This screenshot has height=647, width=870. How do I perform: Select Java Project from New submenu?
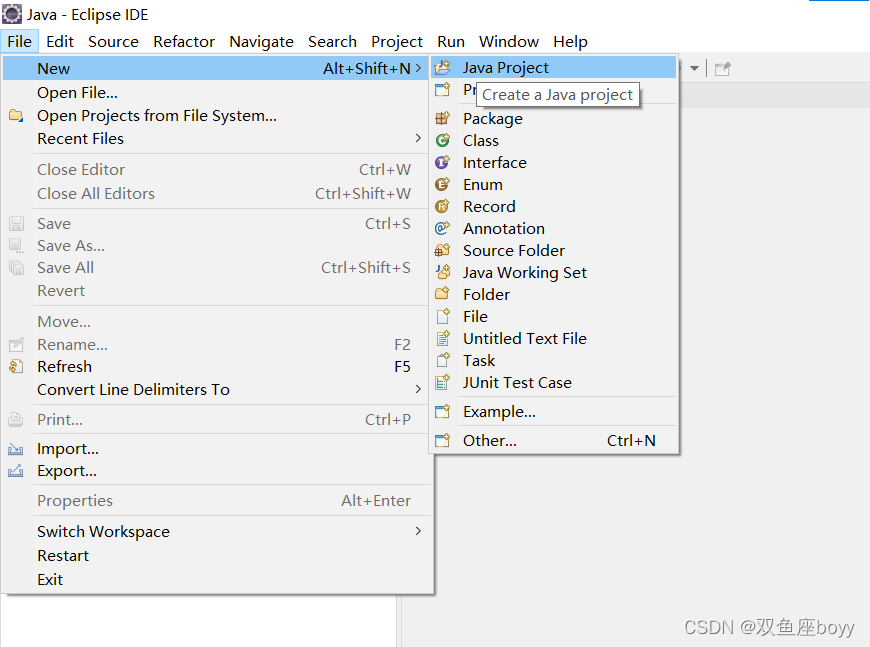(554, 68)
